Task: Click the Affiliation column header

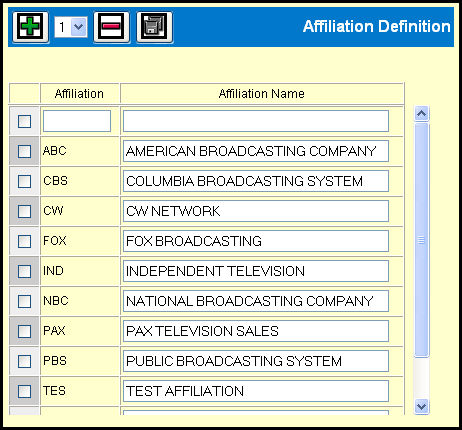Action: tap(79, 94)
